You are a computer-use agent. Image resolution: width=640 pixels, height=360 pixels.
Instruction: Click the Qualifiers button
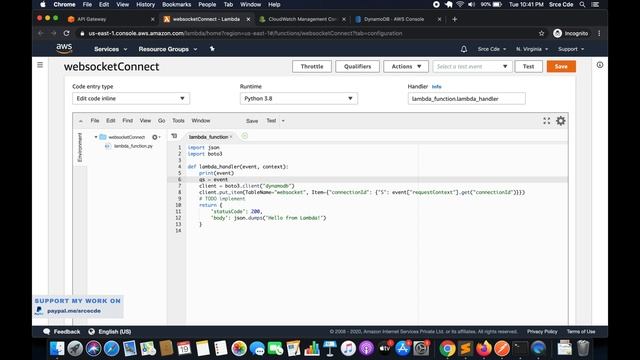(358, 67)
